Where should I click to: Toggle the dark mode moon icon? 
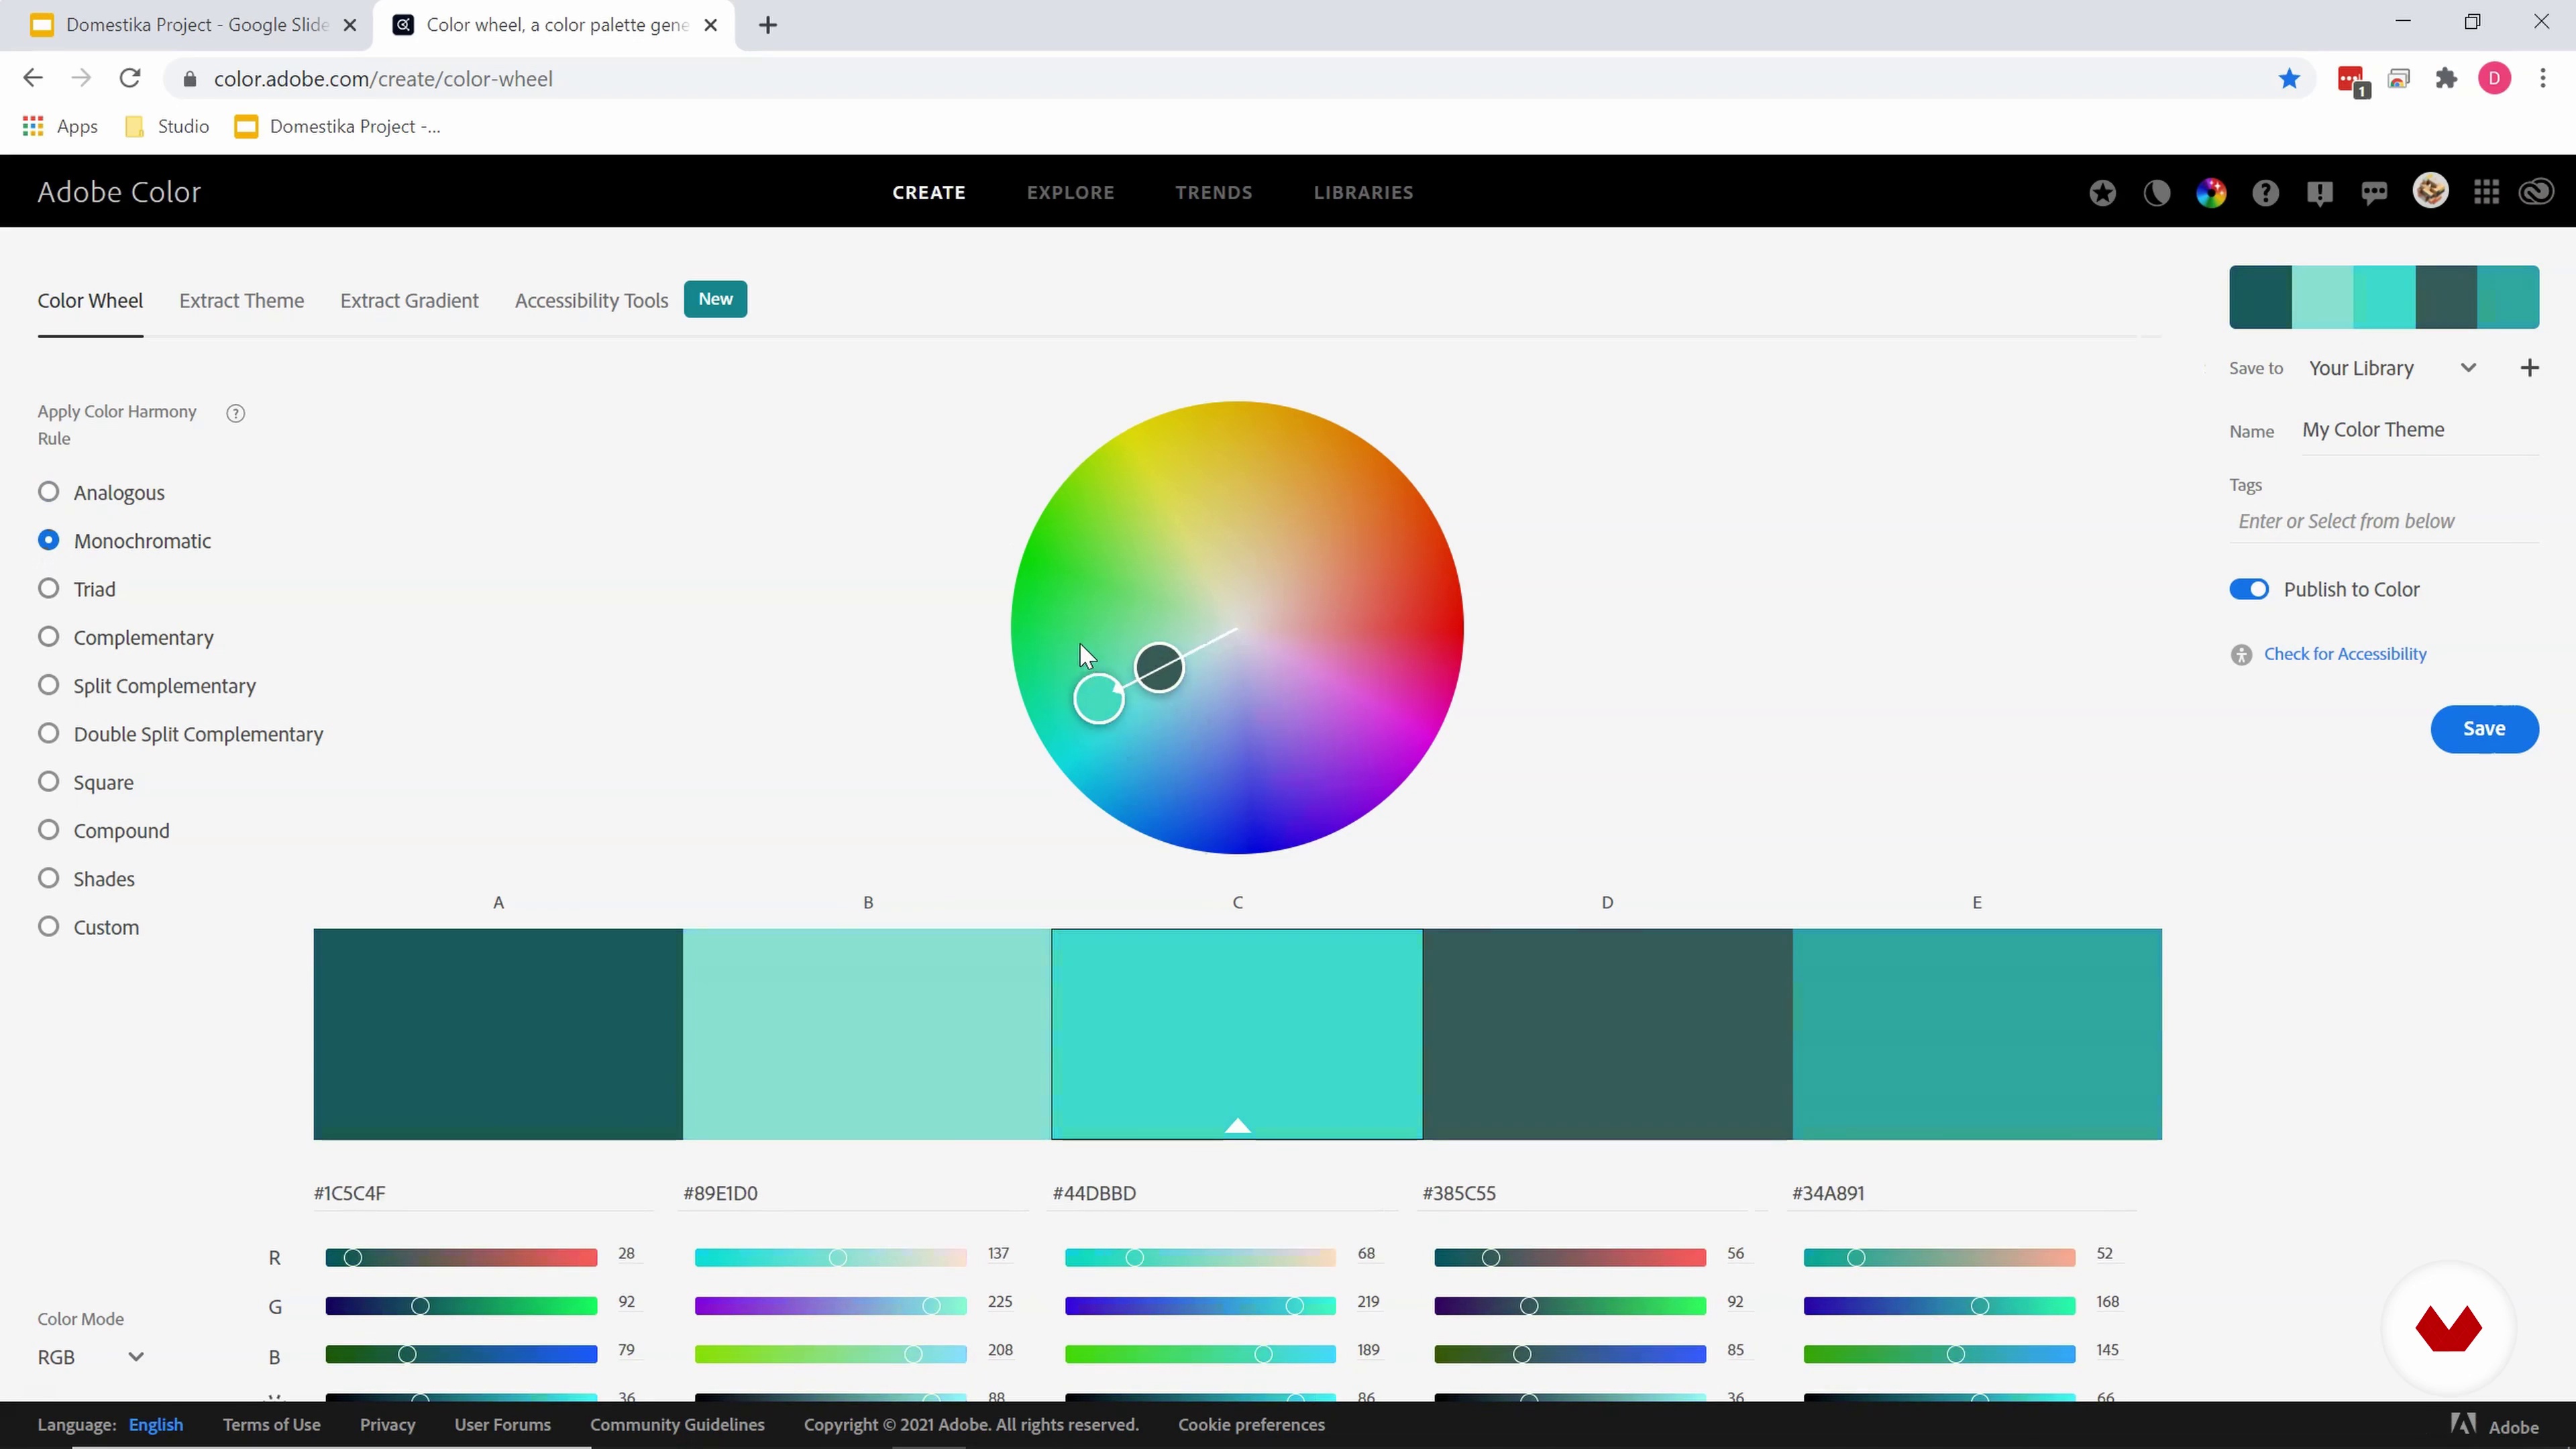(2157, 193)
